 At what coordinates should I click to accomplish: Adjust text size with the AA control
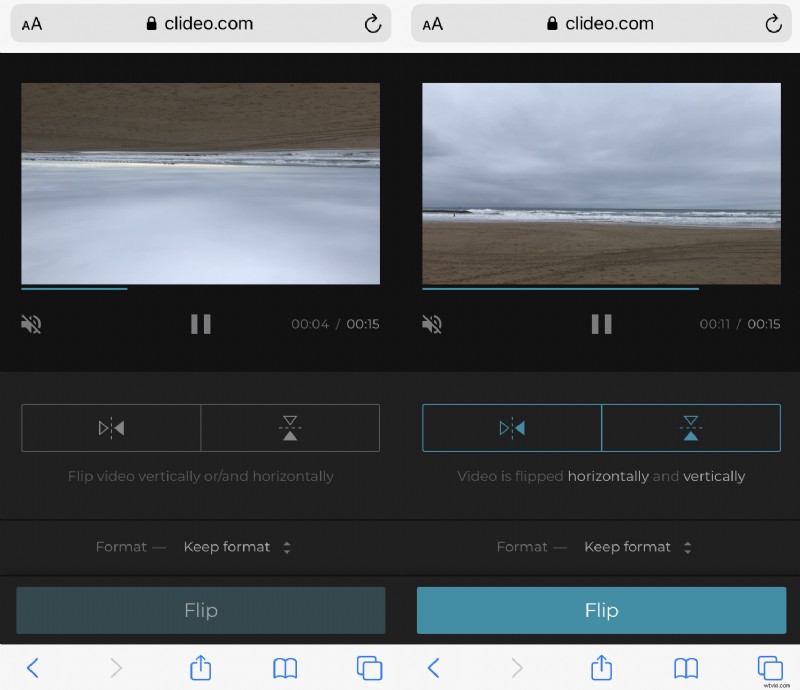pyautogui.click(x=31, y=23)
